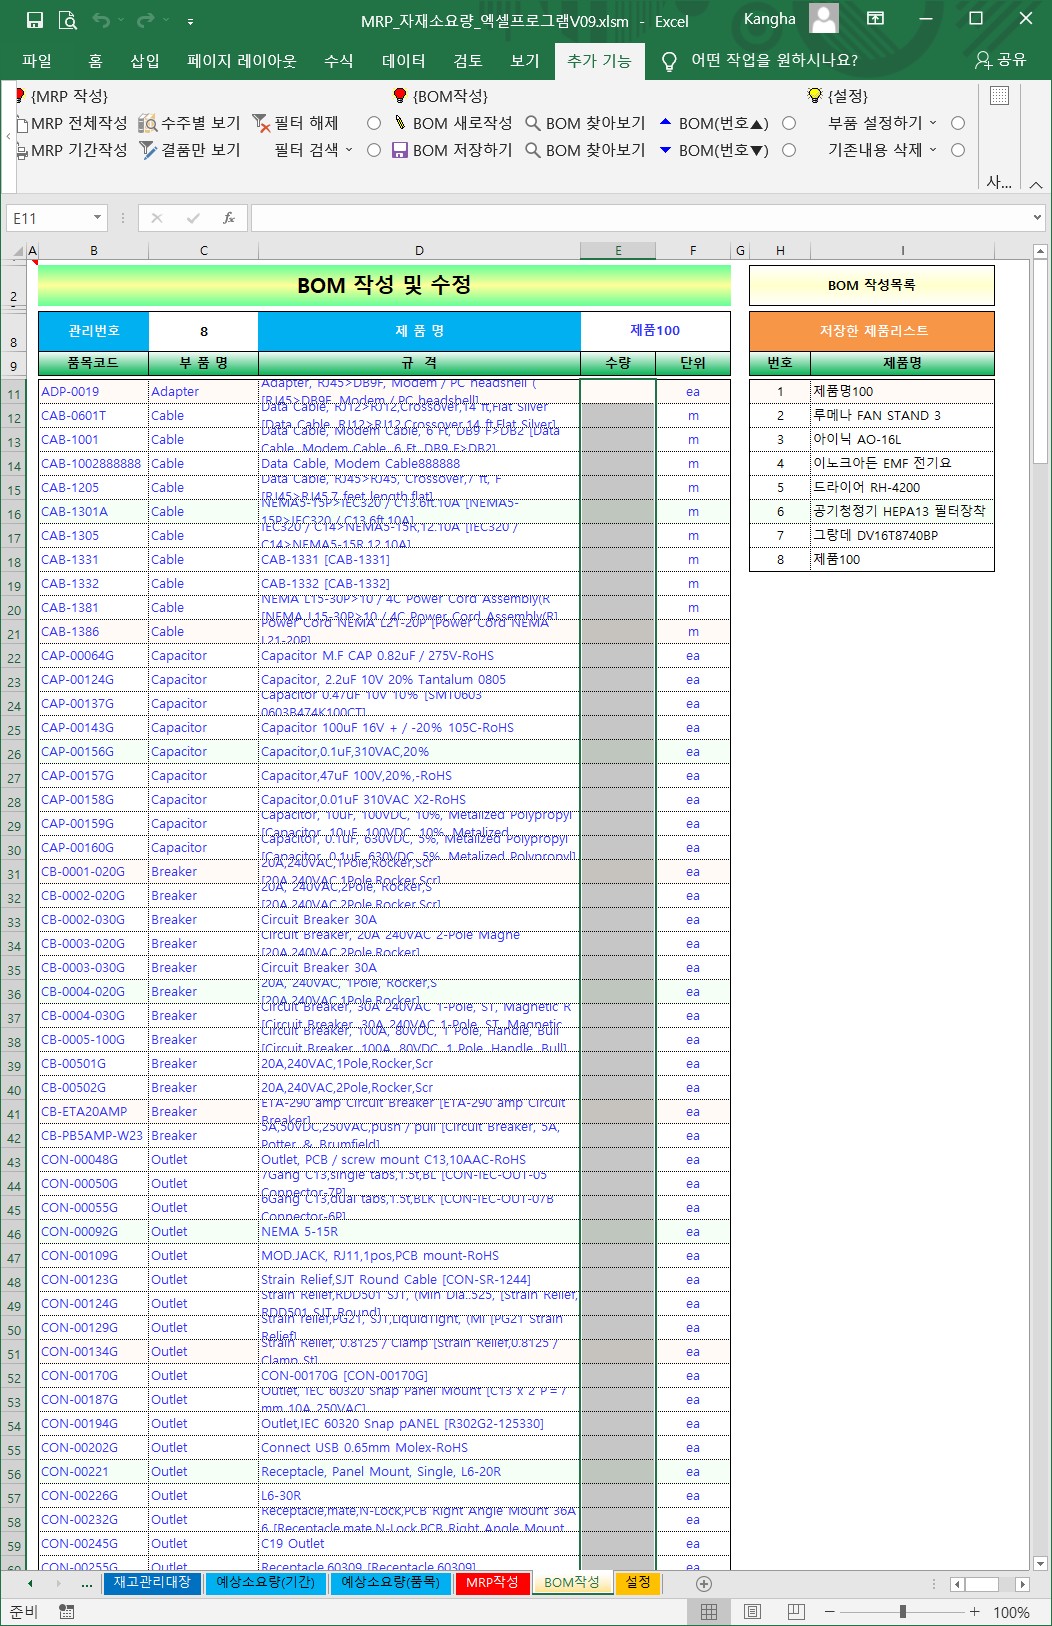
Task: Click the zoom in plus button
Action: tap(974, 1611)
